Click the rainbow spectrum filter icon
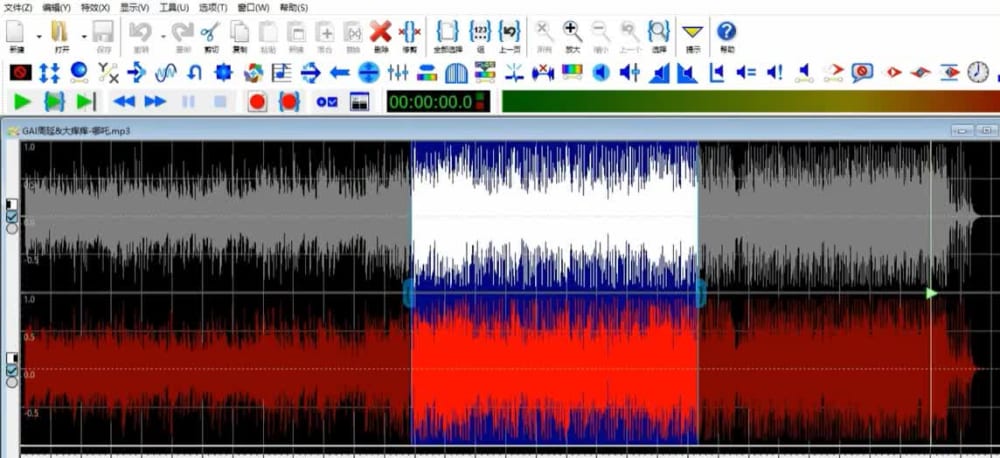Viewport: 1000px width, 458px height. pos(572,71)
